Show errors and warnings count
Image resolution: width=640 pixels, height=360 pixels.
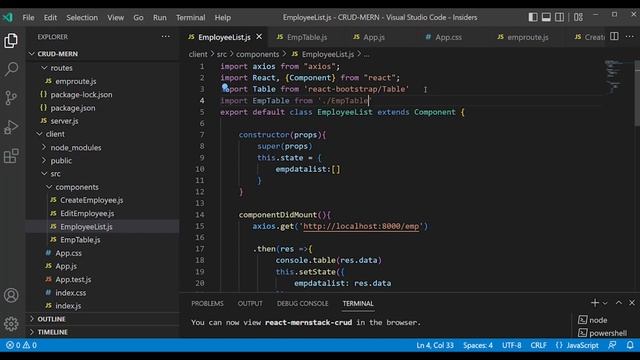21,345
